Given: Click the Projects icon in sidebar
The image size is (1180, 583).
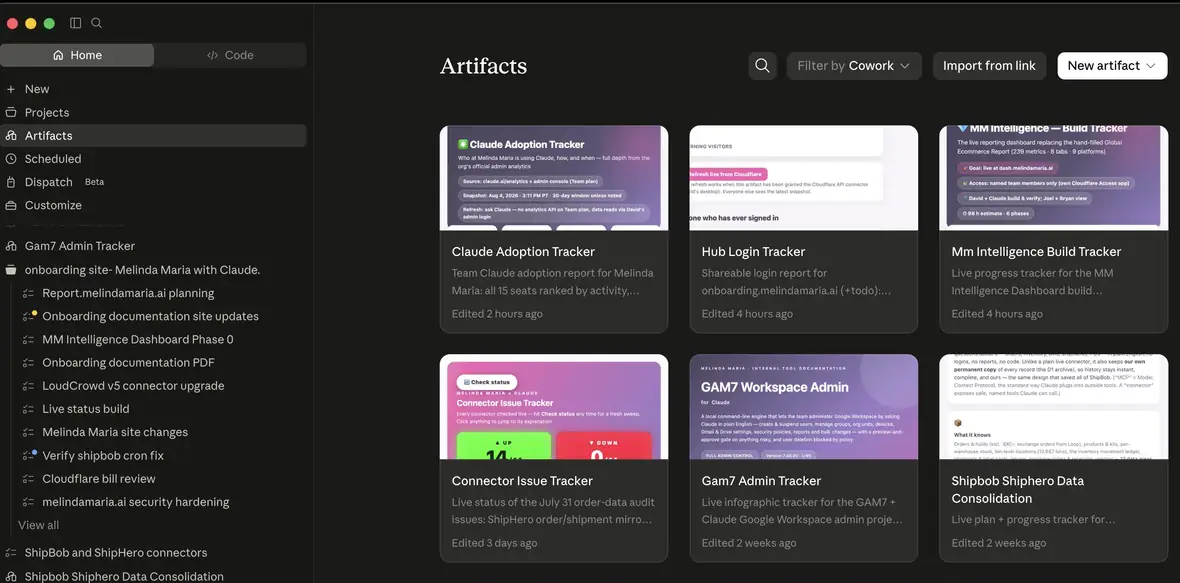Looking at the screenshot, I should coord(11,112).
